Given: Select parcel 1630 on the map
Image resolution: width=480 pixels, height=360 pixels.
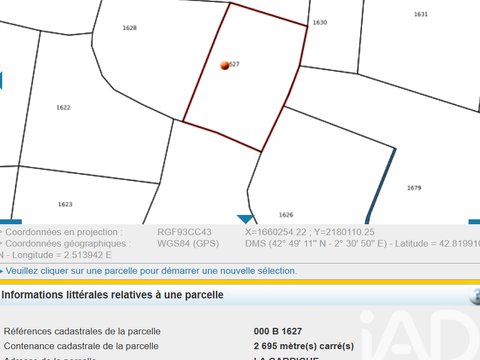Looking at the screenshot, I should pos(320,22).
